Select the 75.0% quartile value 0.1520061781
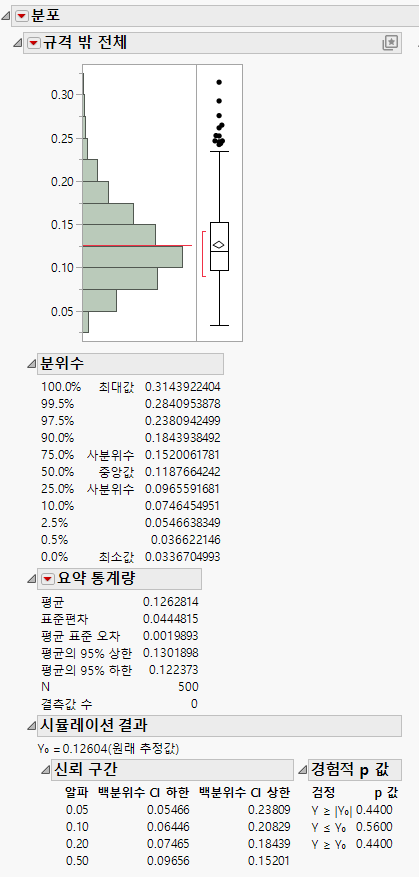Screen dimensions: 419x877 (x=182, y=455)
